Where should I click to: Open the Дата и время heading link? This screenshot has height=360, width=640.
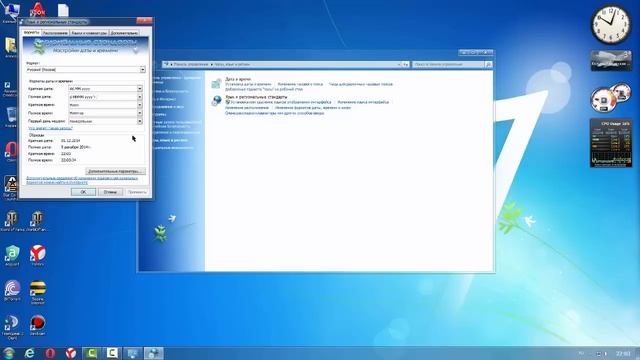pyautogui.click(x=238, y=79)
